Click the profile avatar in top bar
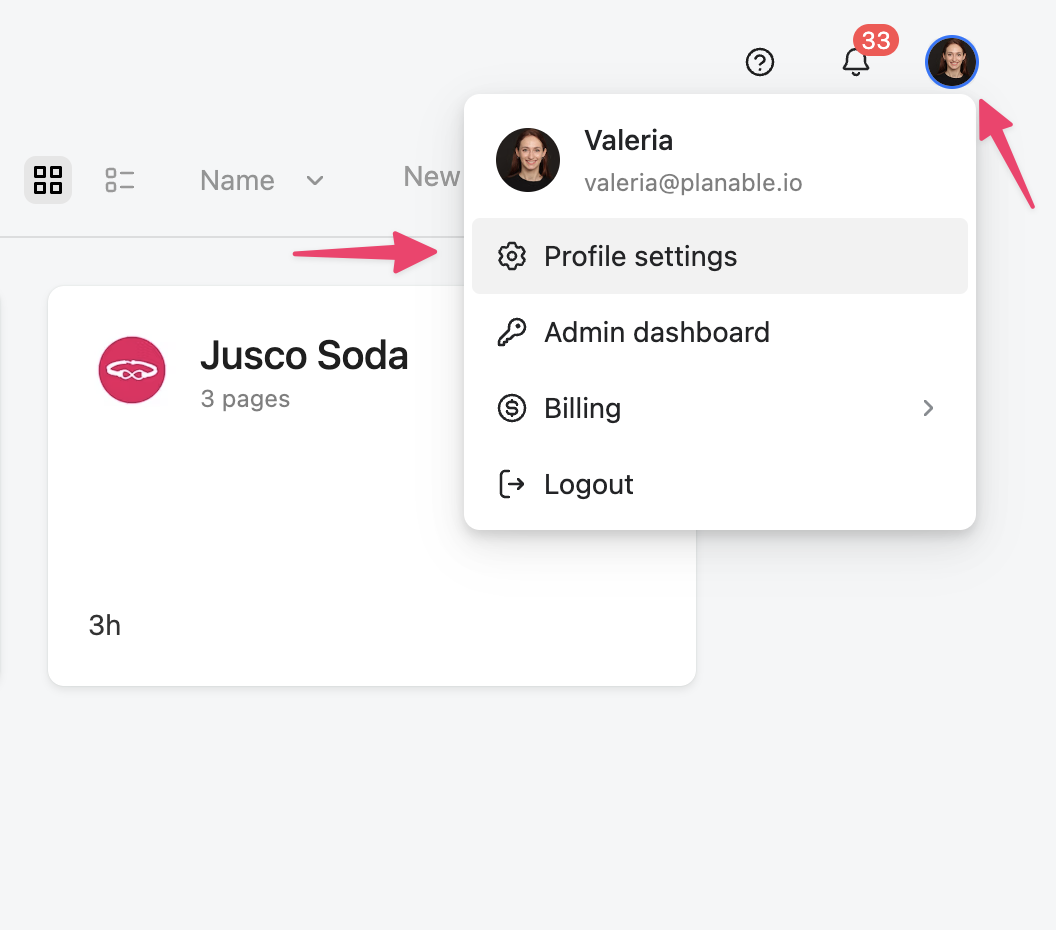1056x930 pixels. (x=951, y=62)
